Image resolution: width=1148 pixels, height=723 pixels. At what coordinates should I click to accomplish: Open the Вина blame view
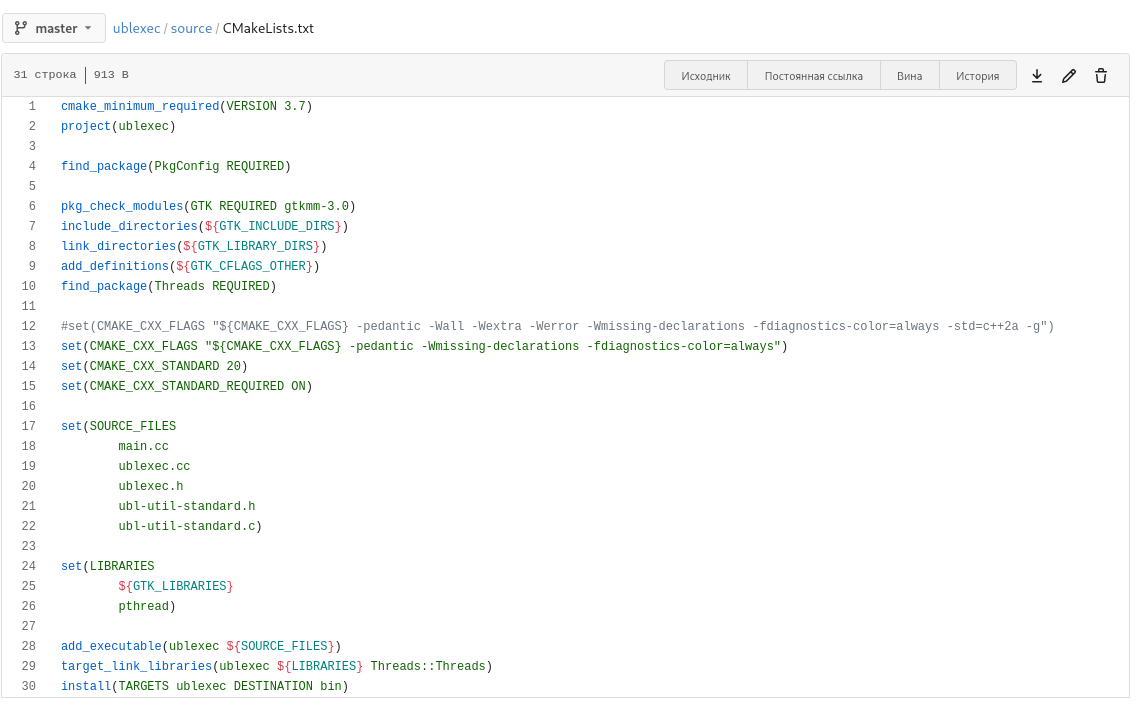909,76
